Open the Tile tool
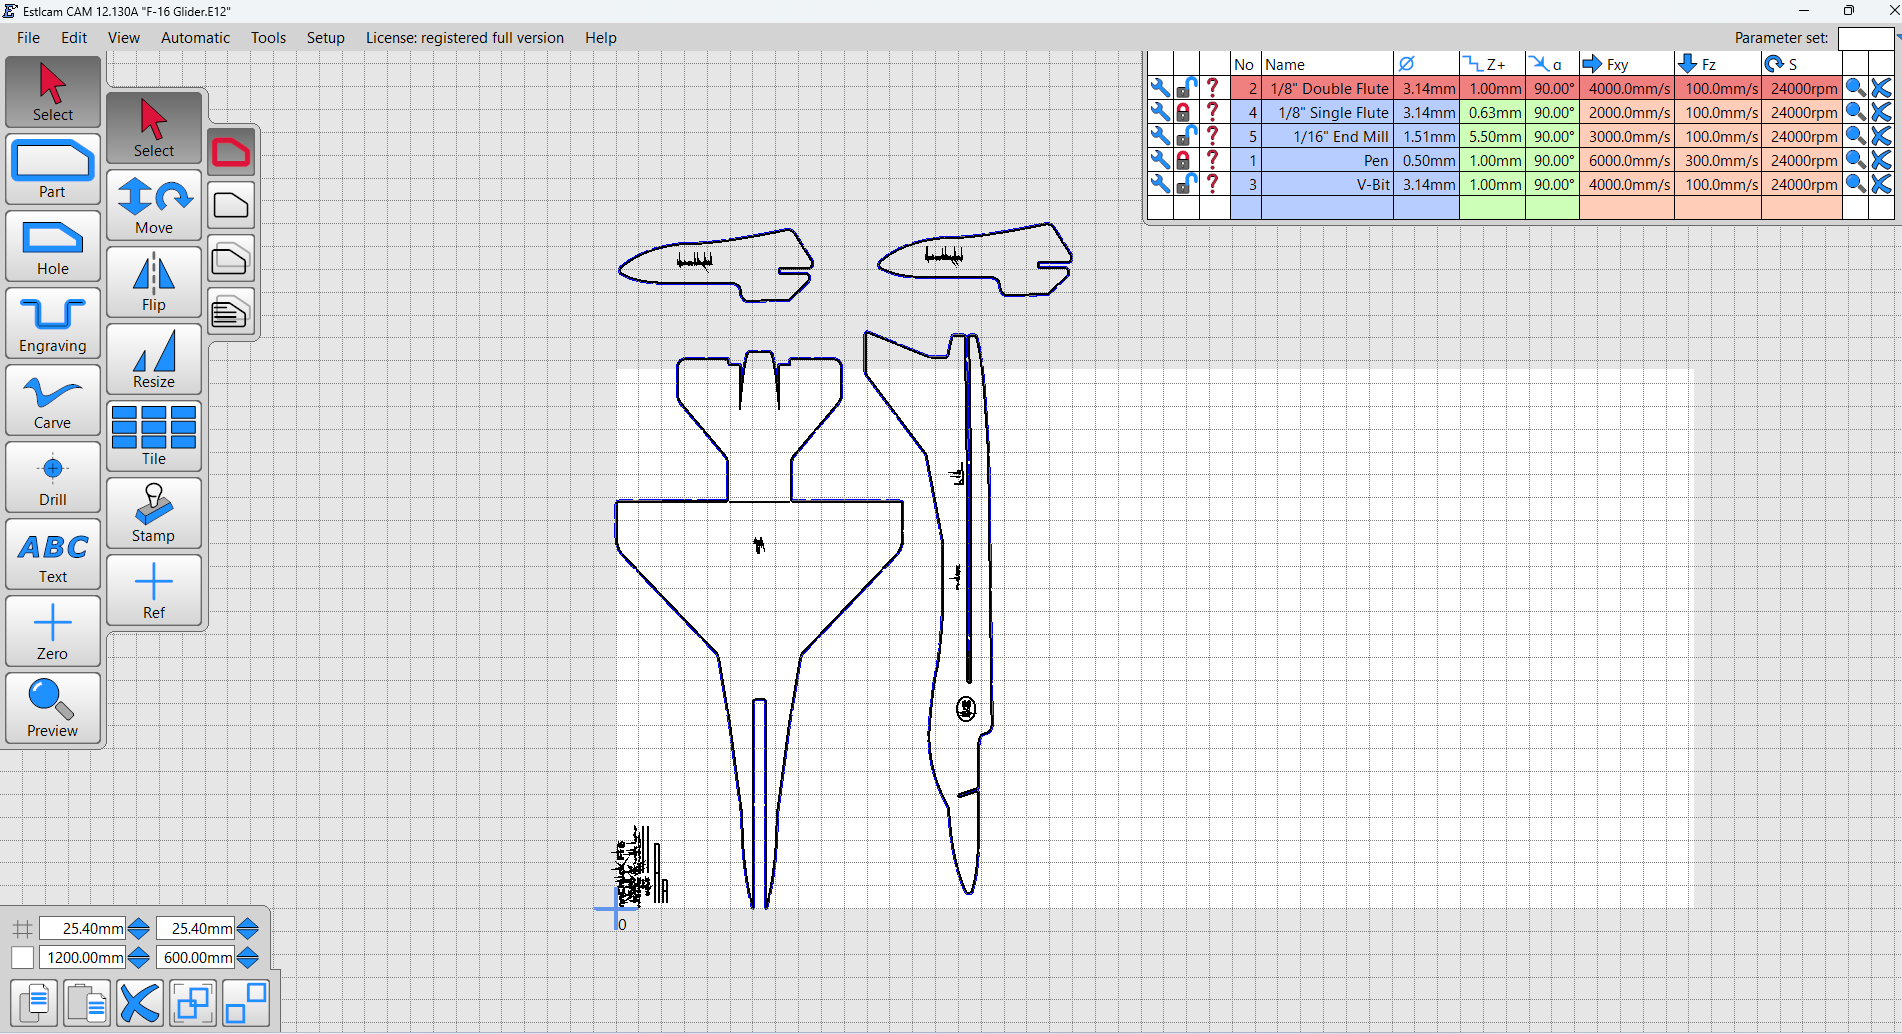1902x1034 pixels. (154, 436)
